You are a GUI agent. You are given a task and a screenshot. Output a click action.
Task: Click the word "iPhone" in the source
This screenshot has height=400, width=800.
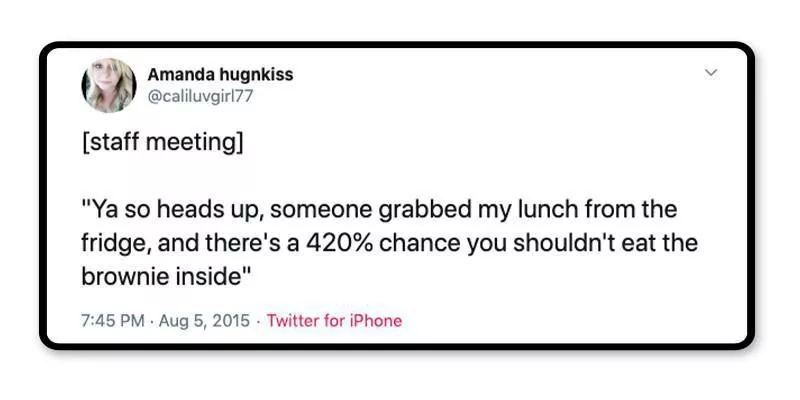pyautogui.click(x=375, y=321)
